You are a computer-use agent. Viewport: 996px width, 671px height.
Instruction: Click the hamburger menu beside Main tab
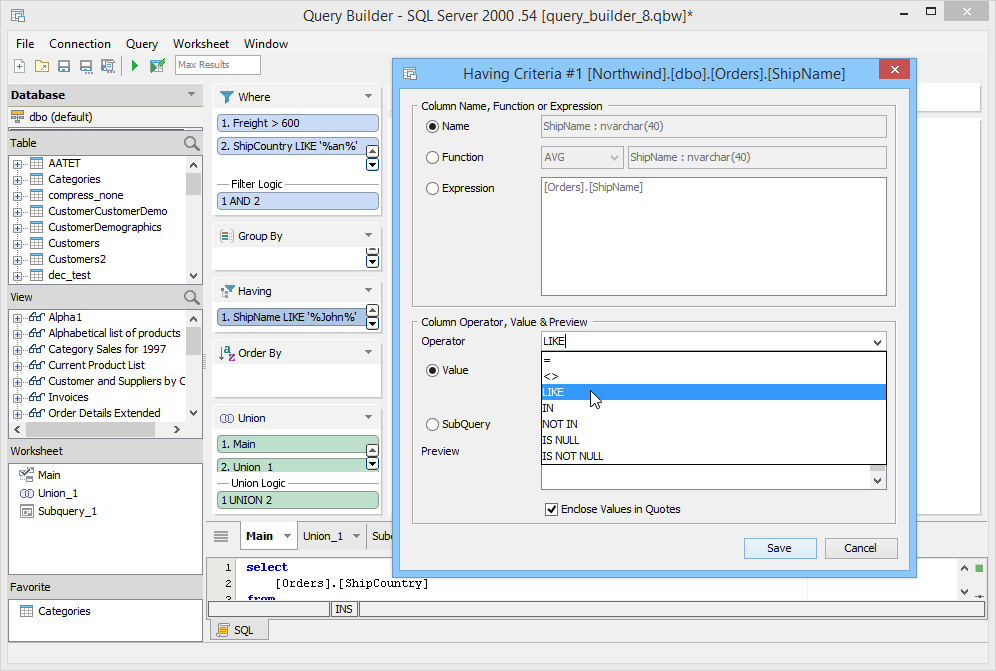click(221, 536)
